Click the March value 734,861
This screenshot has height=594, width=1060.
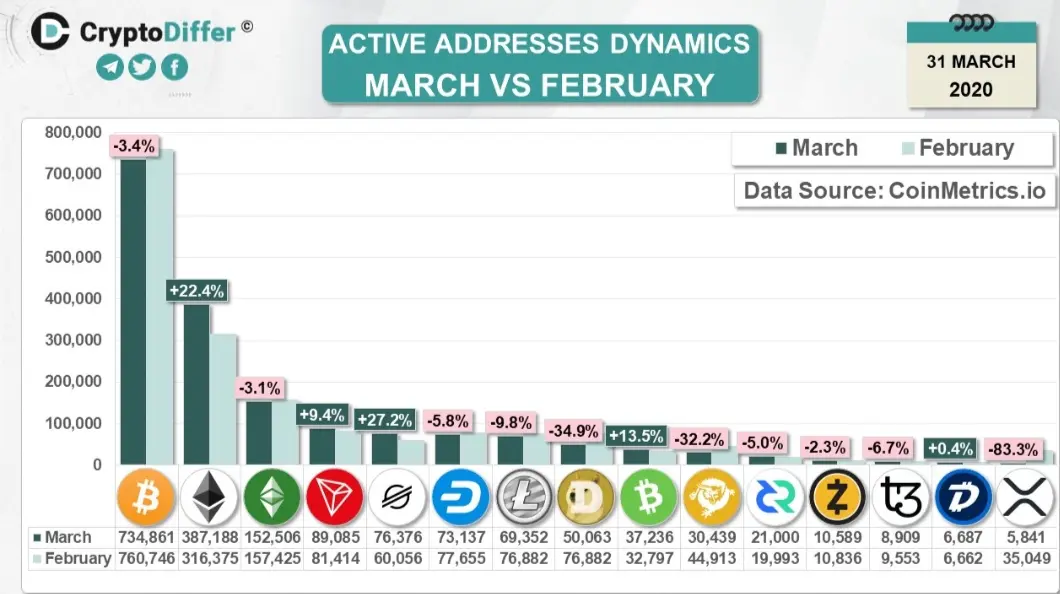(x=147, y=538)
